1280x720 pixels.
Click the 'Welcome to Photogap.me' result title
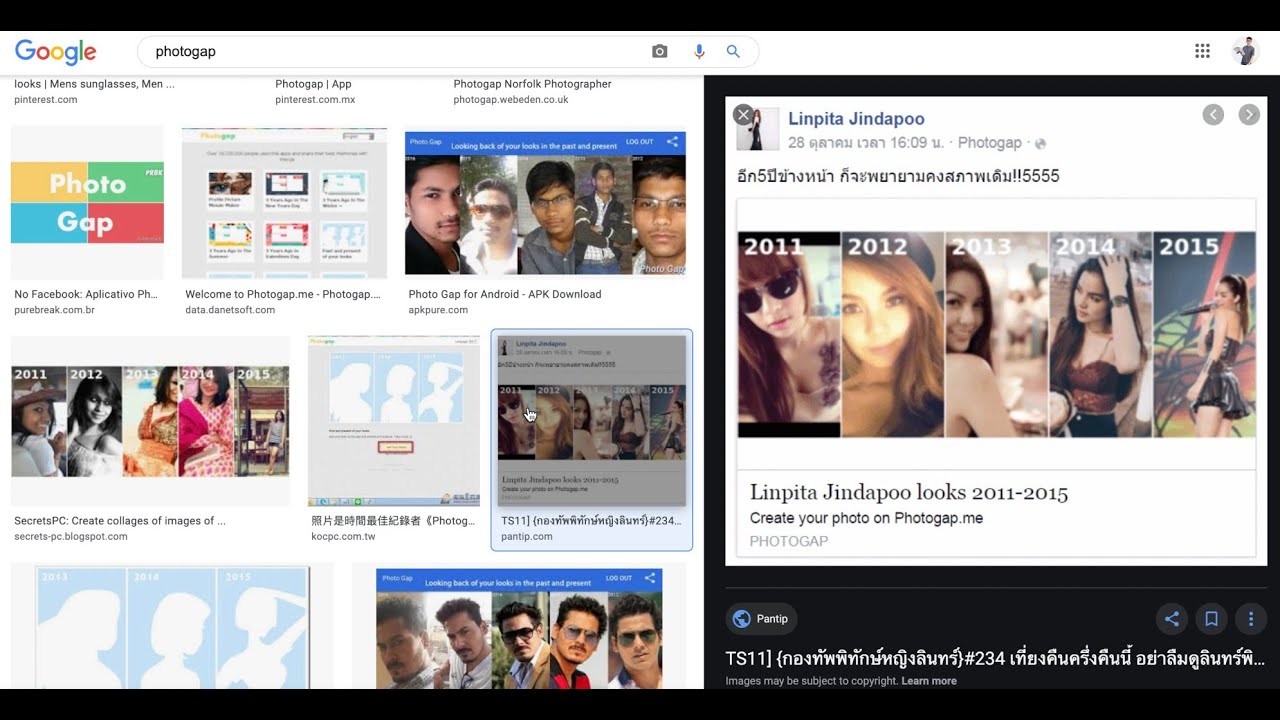[283, 294]
